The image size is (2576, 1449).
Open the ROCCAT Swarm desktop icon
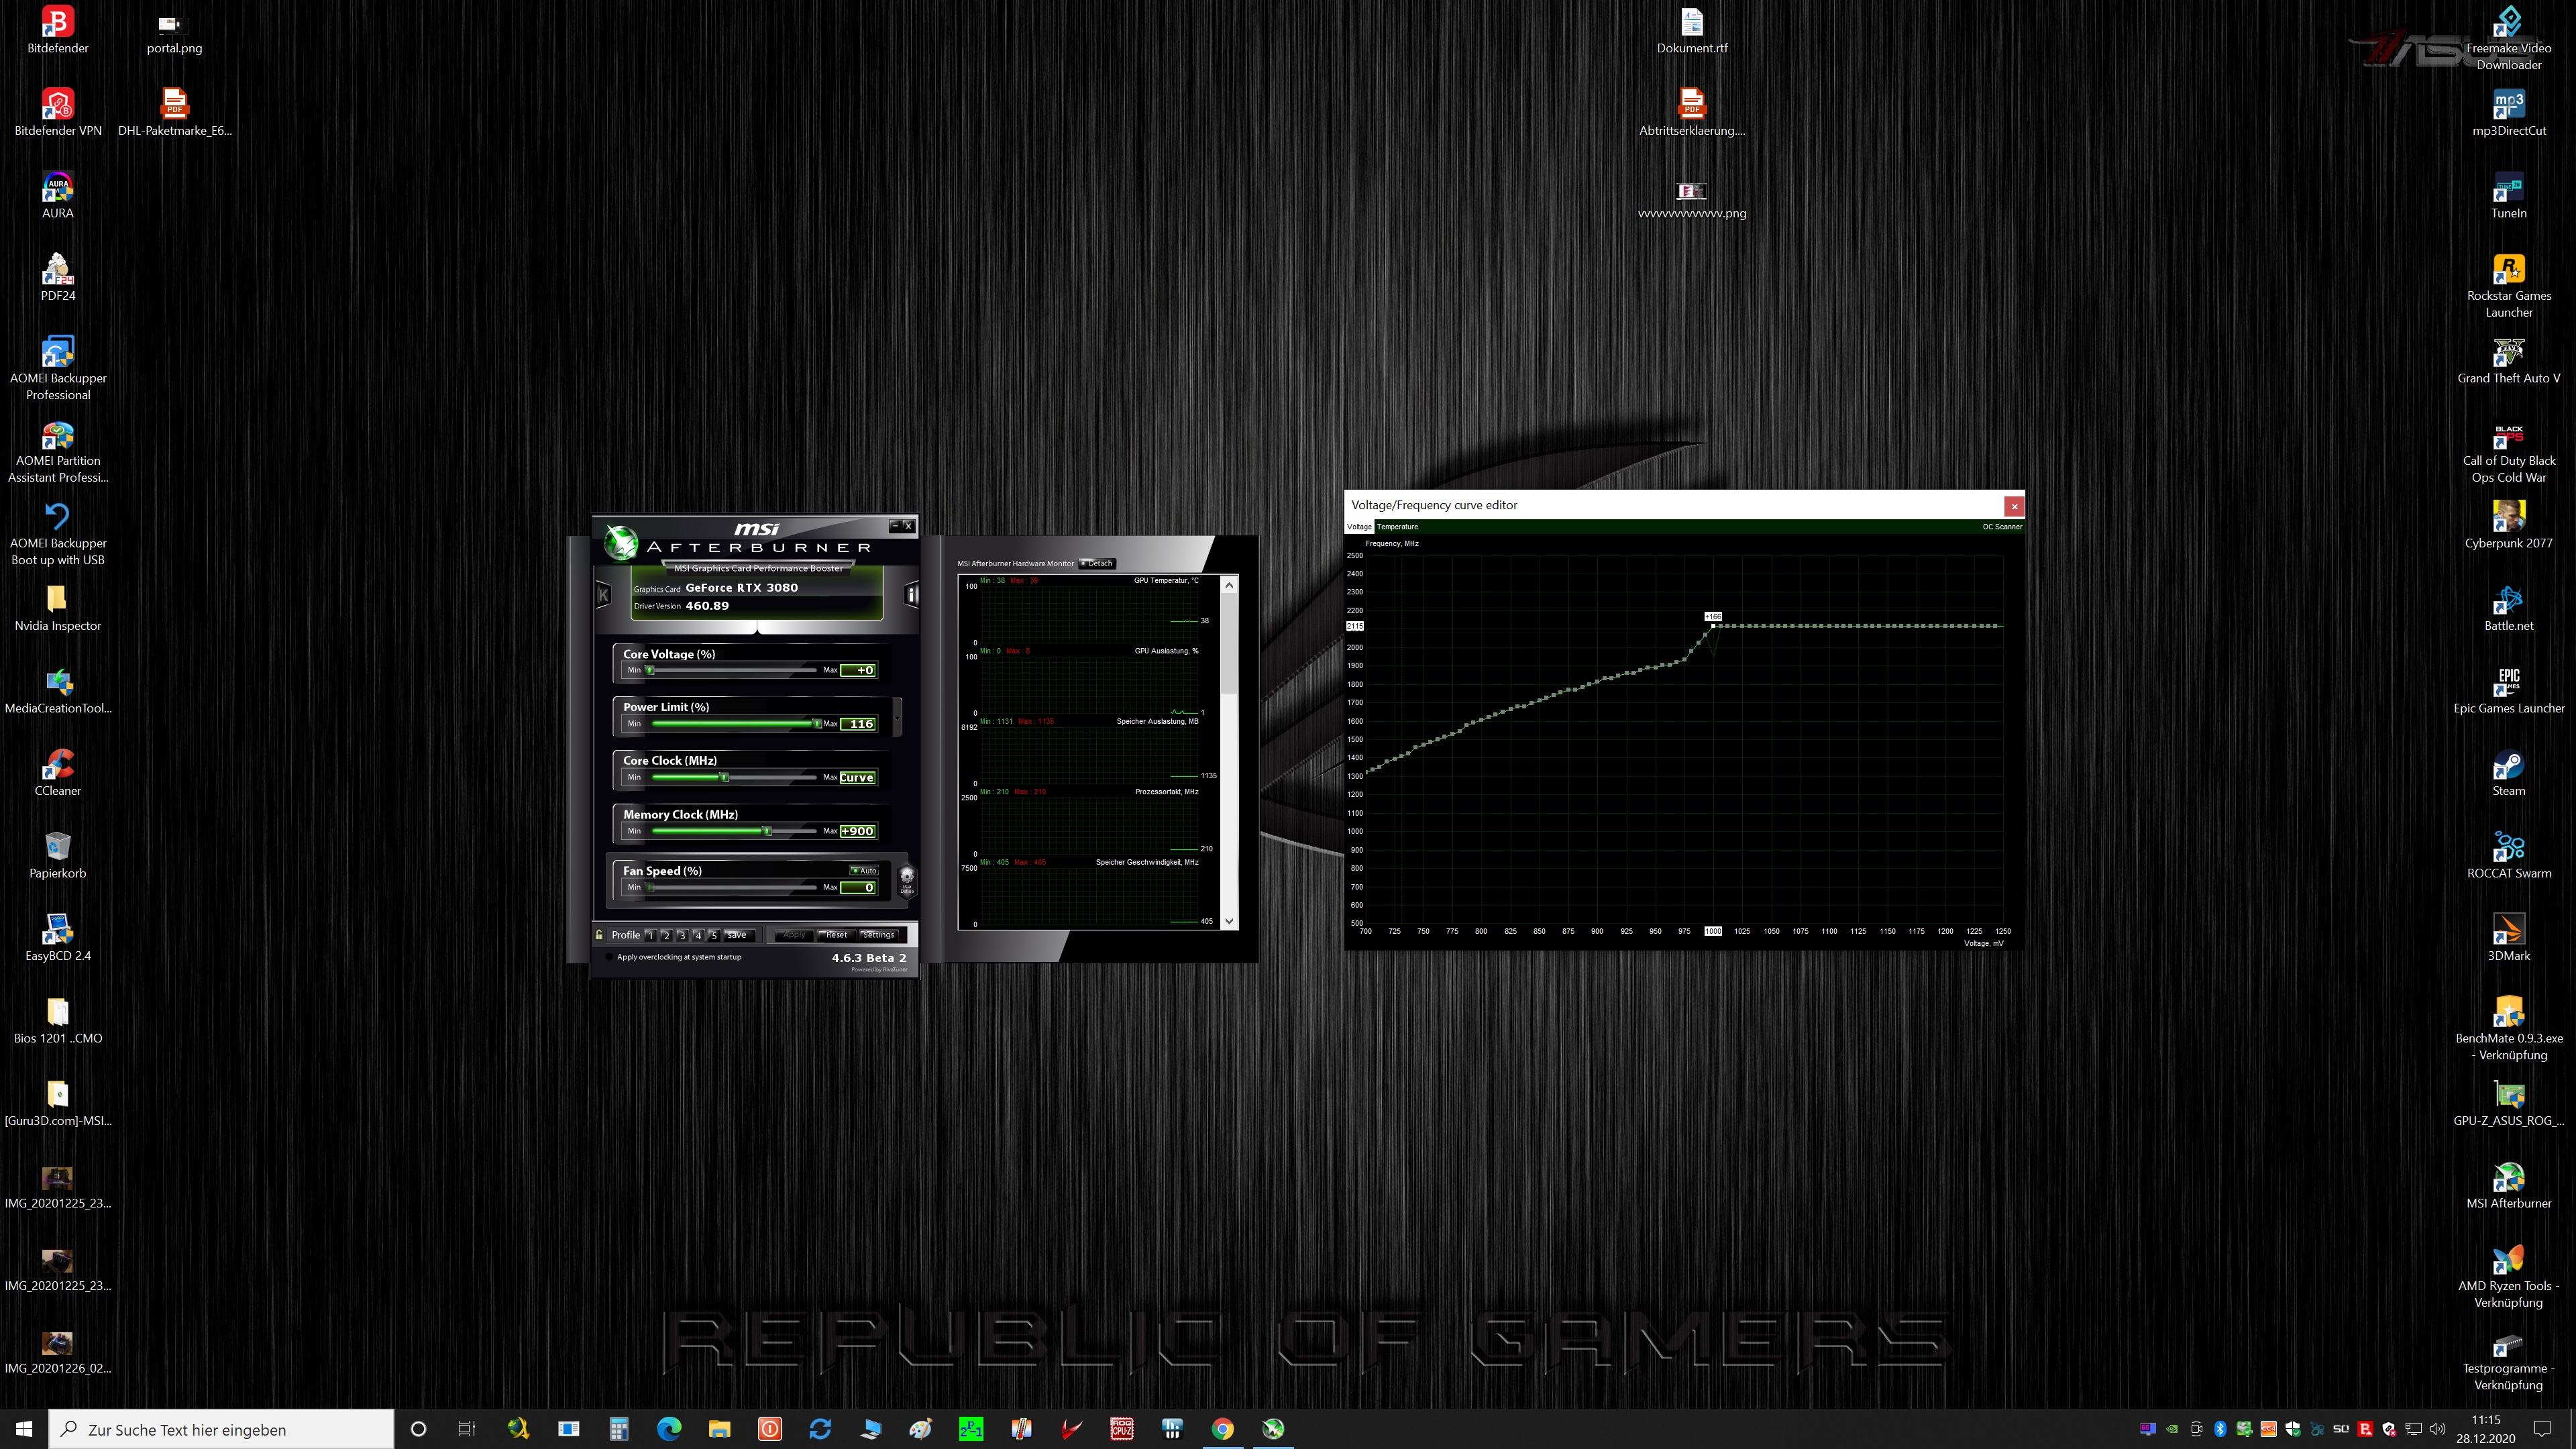(2508, 856)
